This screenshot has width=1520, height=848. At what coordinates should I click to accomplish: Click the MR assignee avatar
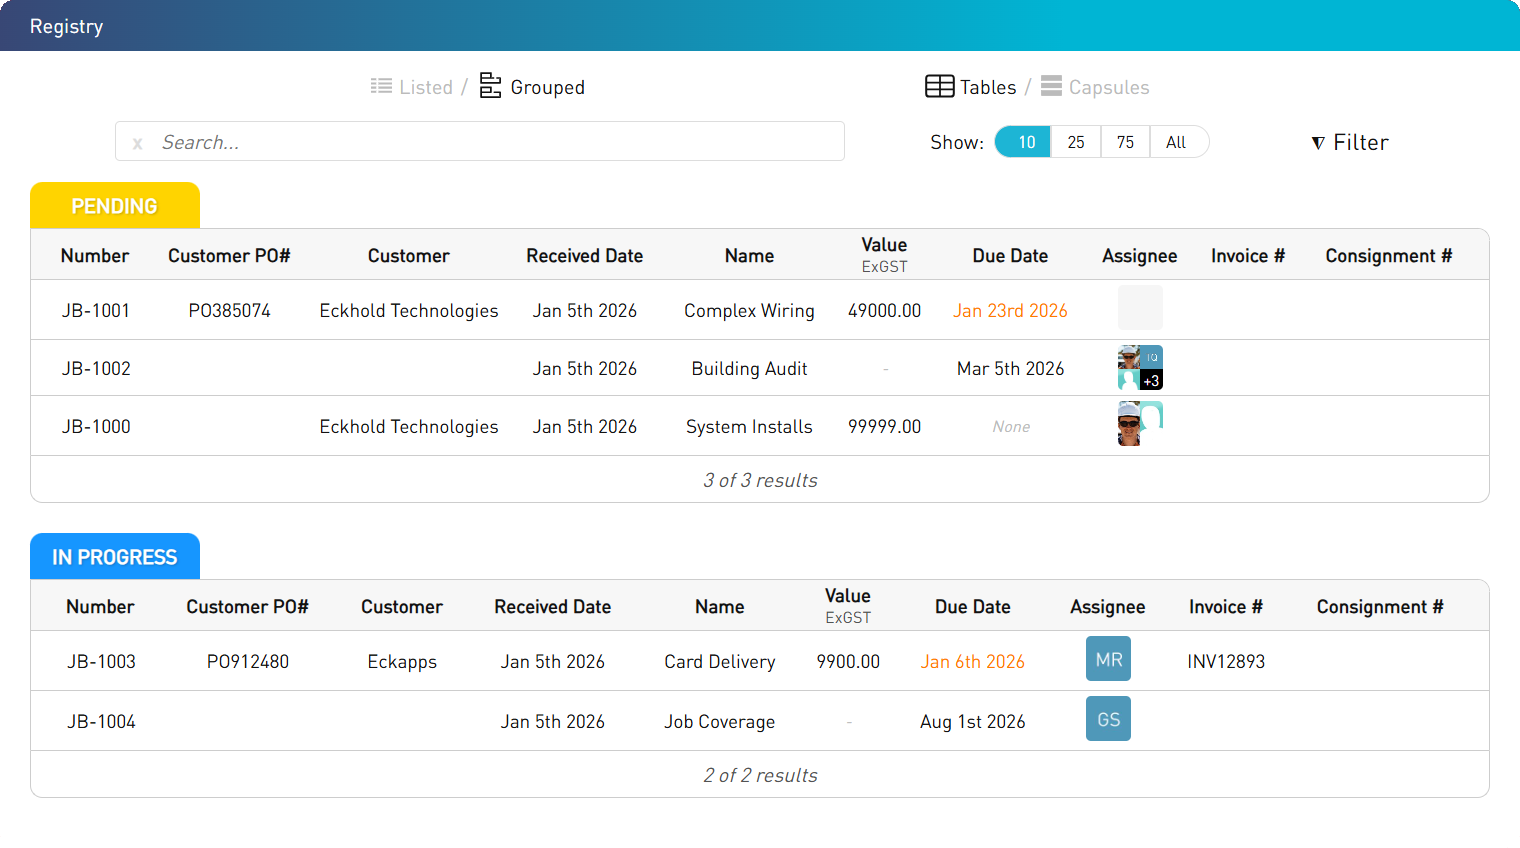point(1108,659)
